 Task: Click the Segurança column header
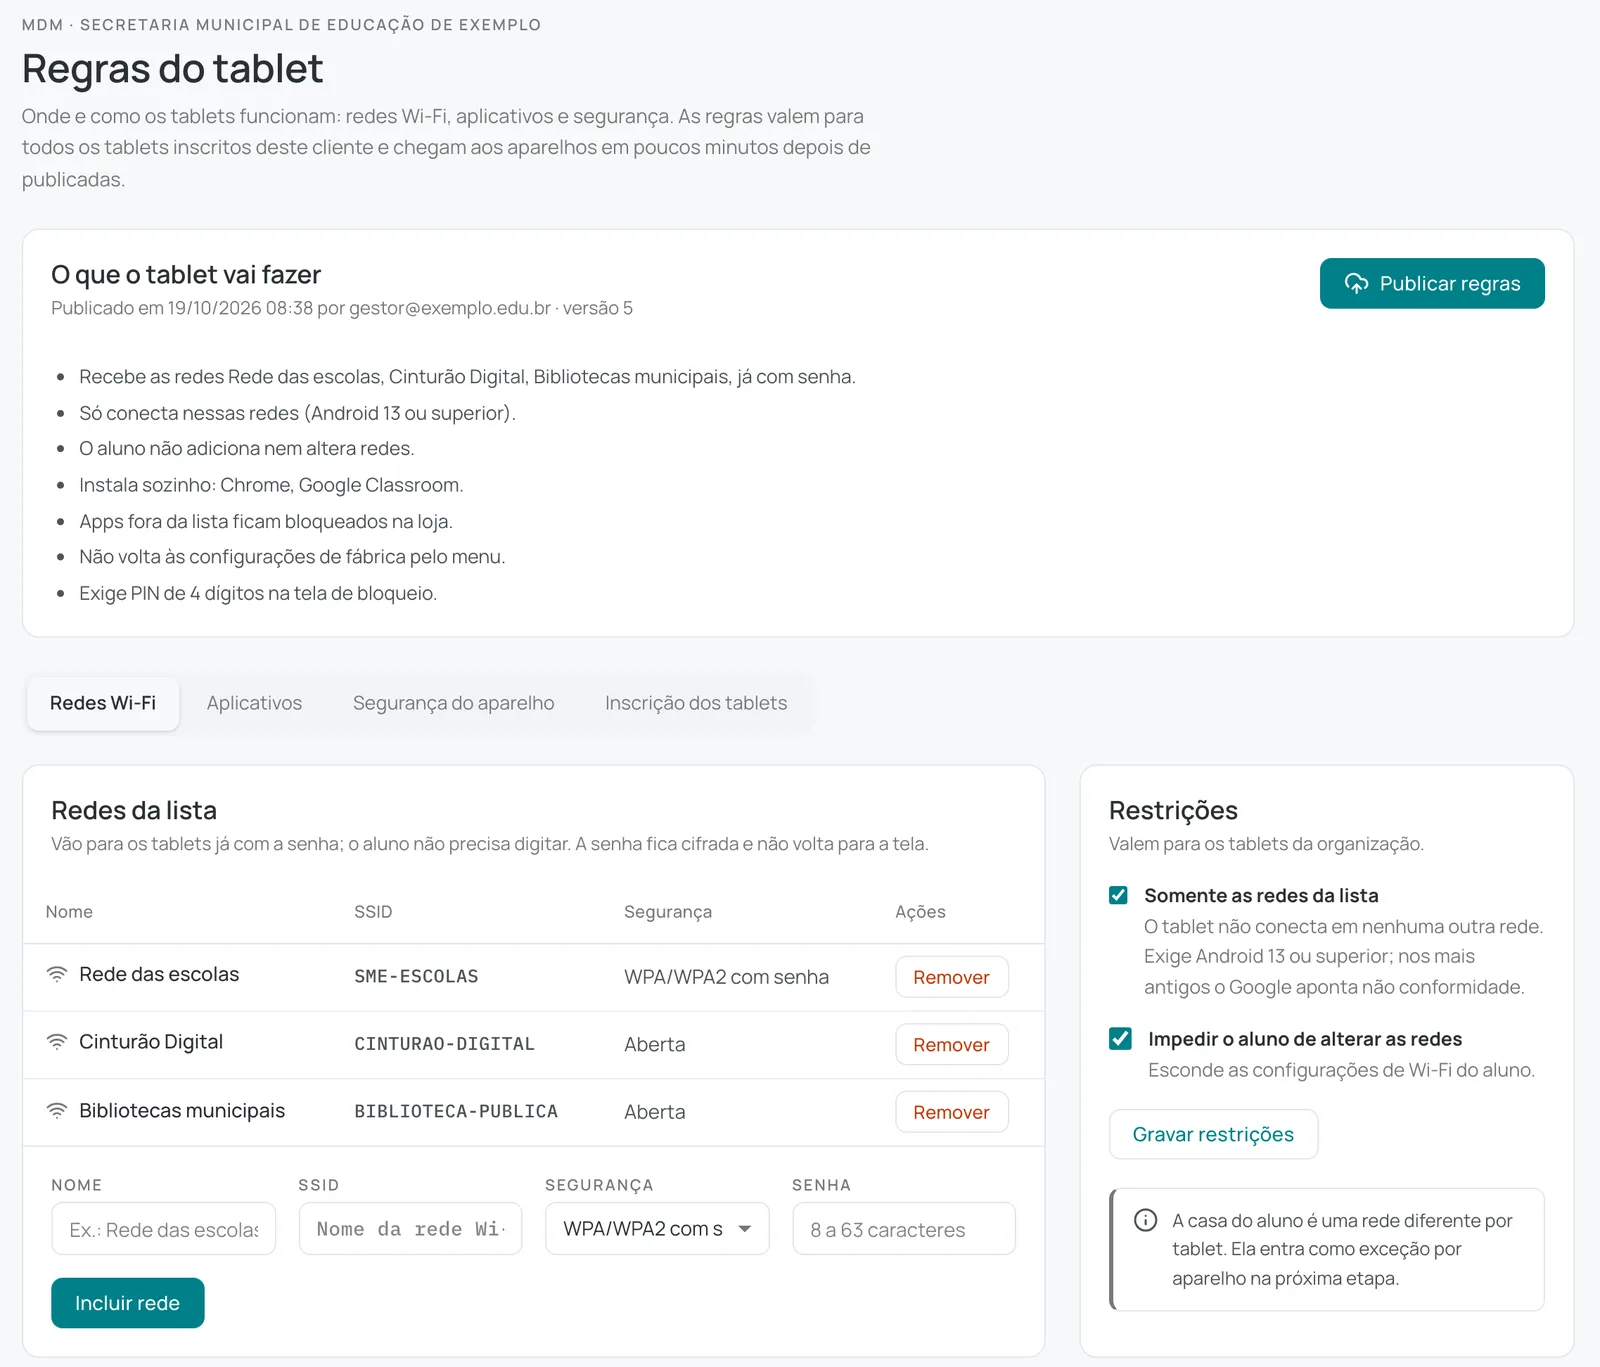click(x=668, y=912)
